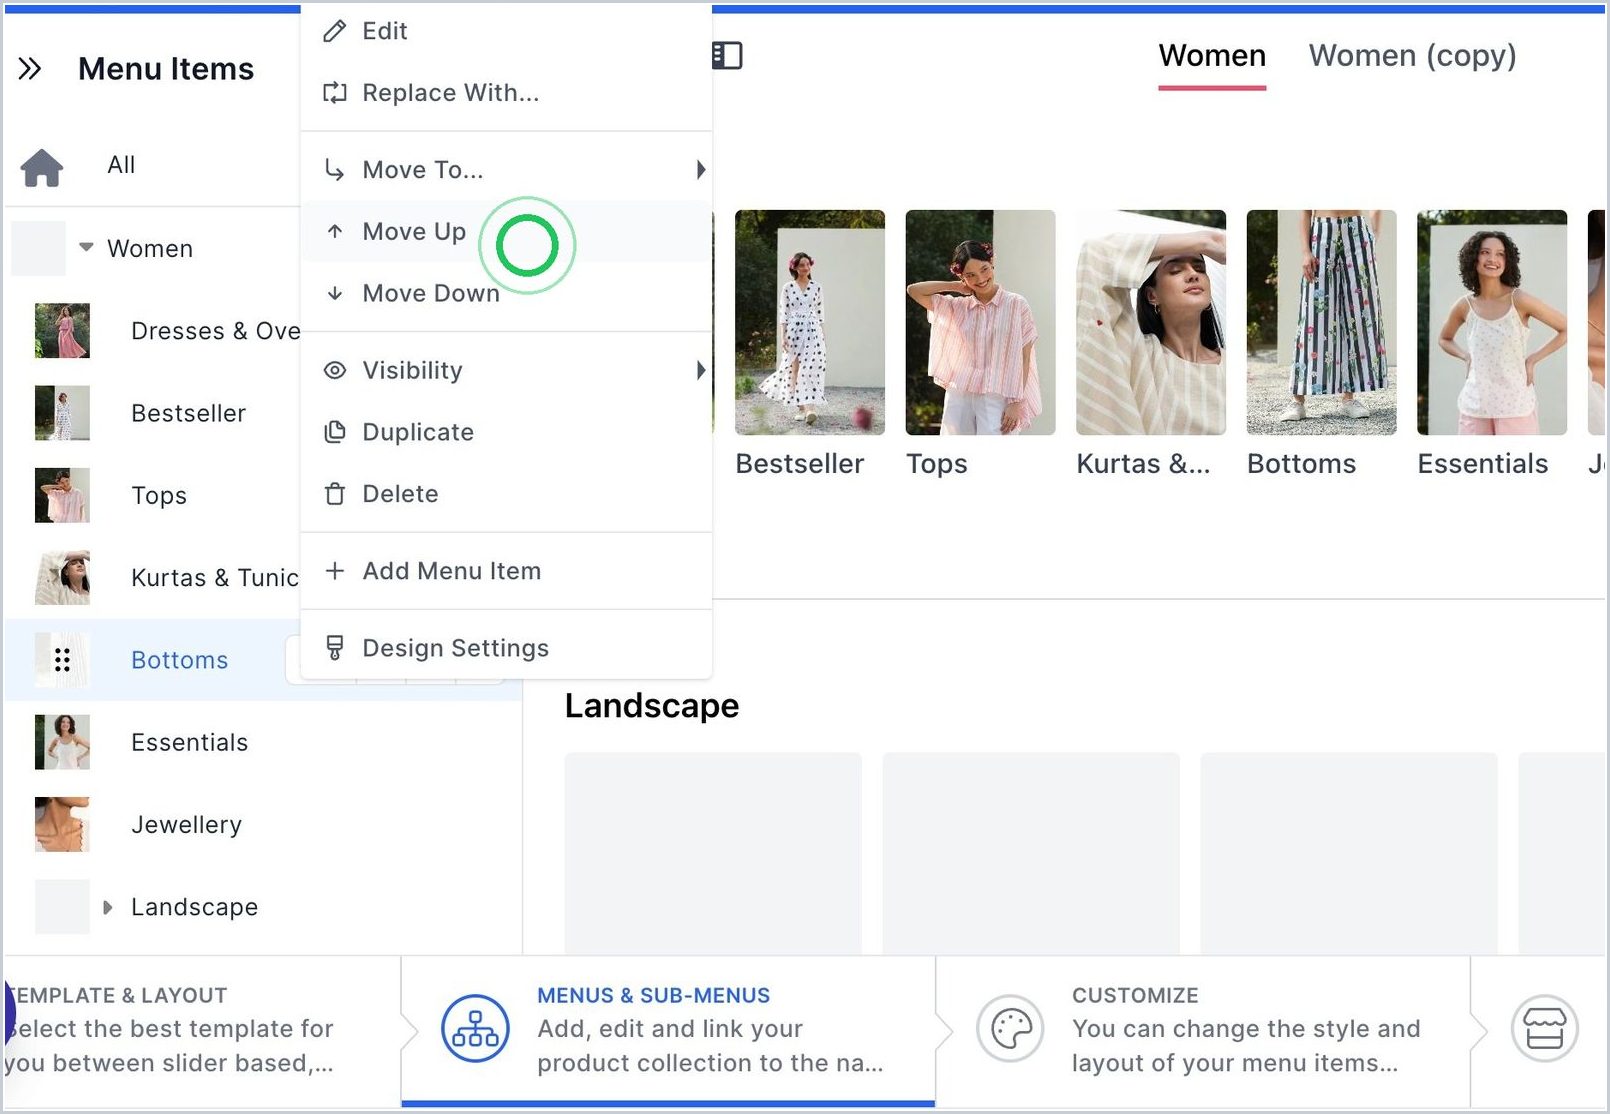The height and width of the screenshot is (1114, 1610).
Task: Click the eye icon beside Visibility
Action: 335,371
